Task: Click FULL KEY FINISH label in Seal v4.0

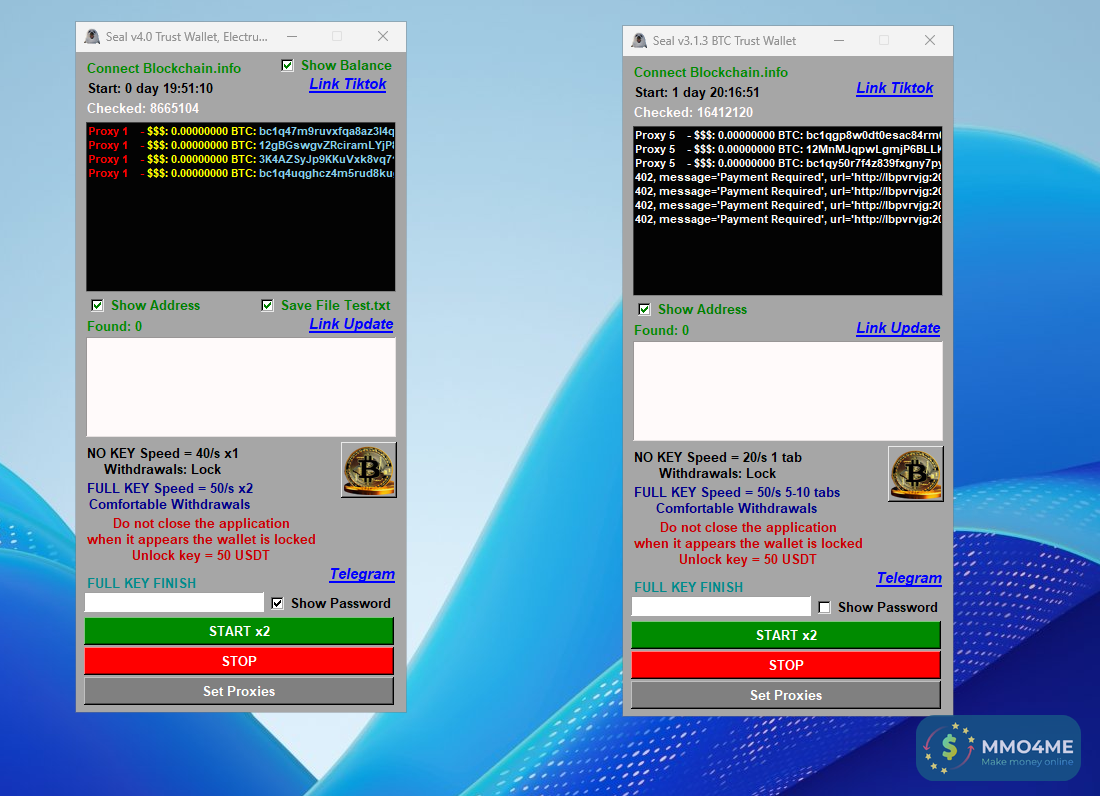Action: (x=142, y=583)
